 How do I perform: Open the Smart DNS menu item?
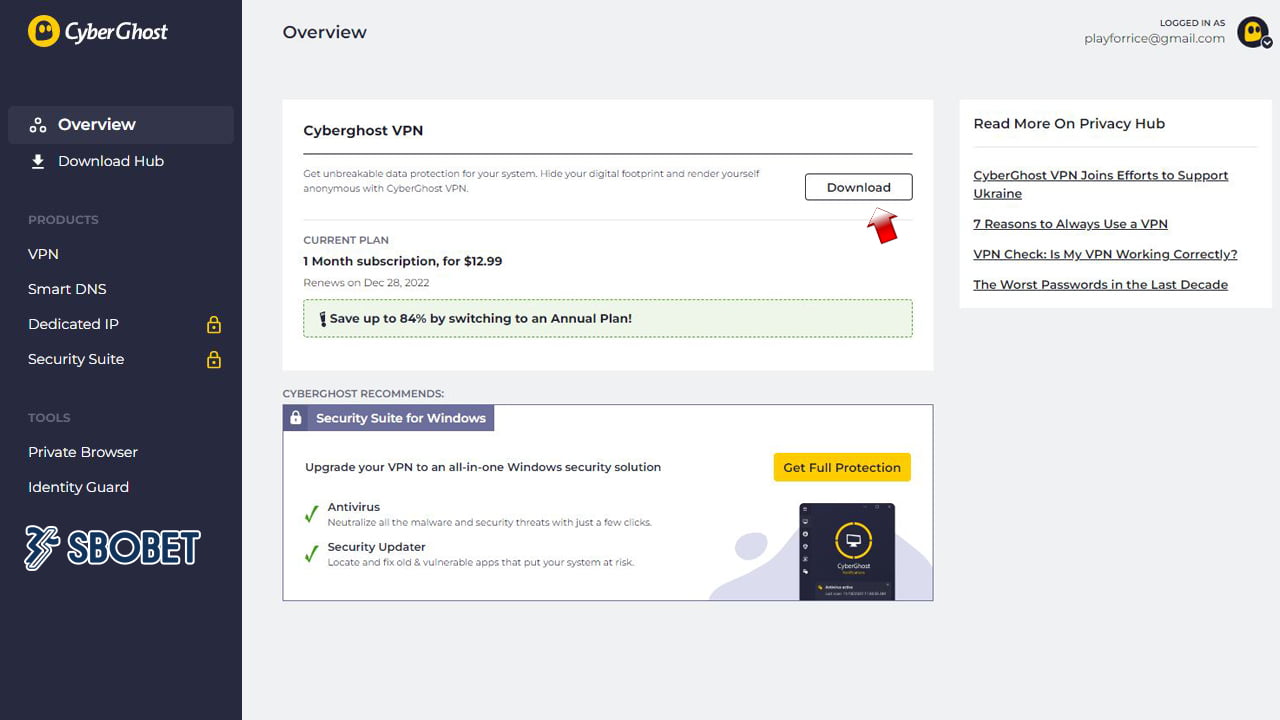(67, 289)
